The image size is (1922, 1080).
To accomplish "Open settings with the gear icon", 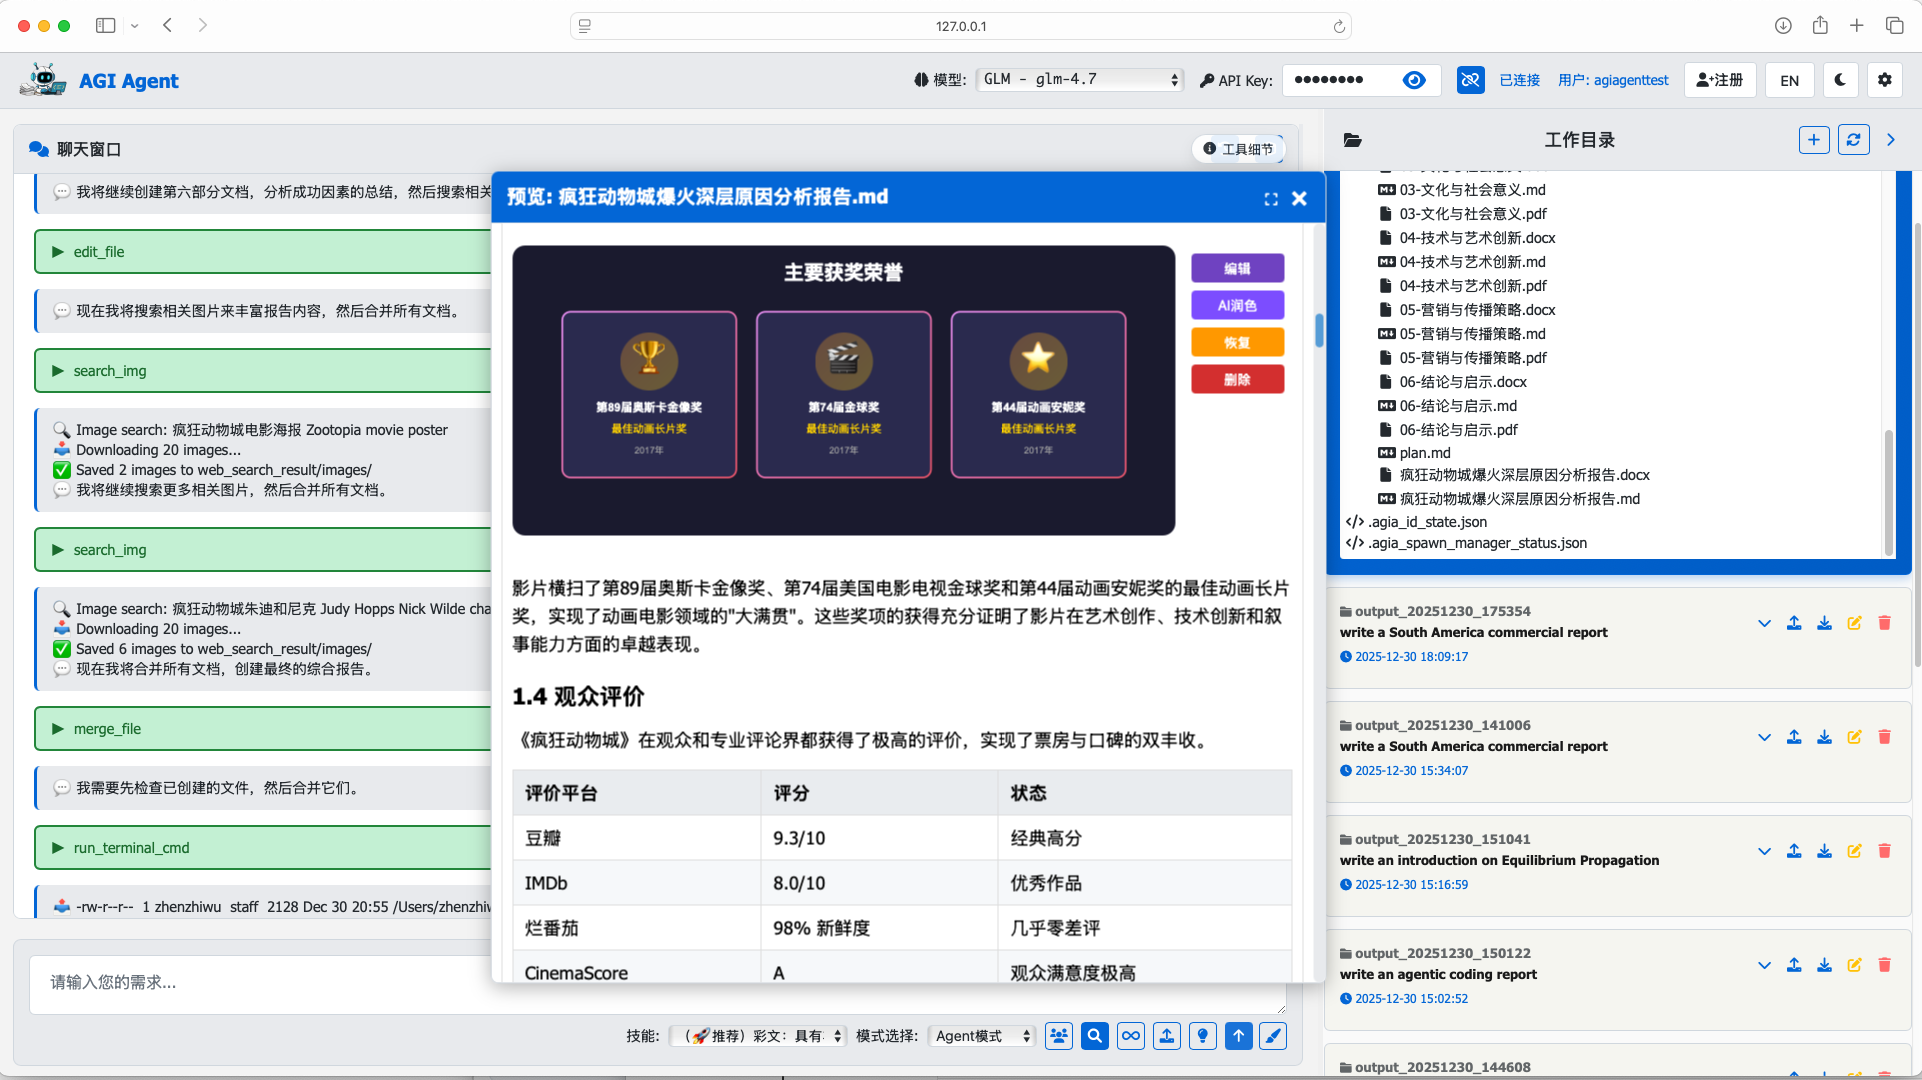I will click(x=1885, y=80).
